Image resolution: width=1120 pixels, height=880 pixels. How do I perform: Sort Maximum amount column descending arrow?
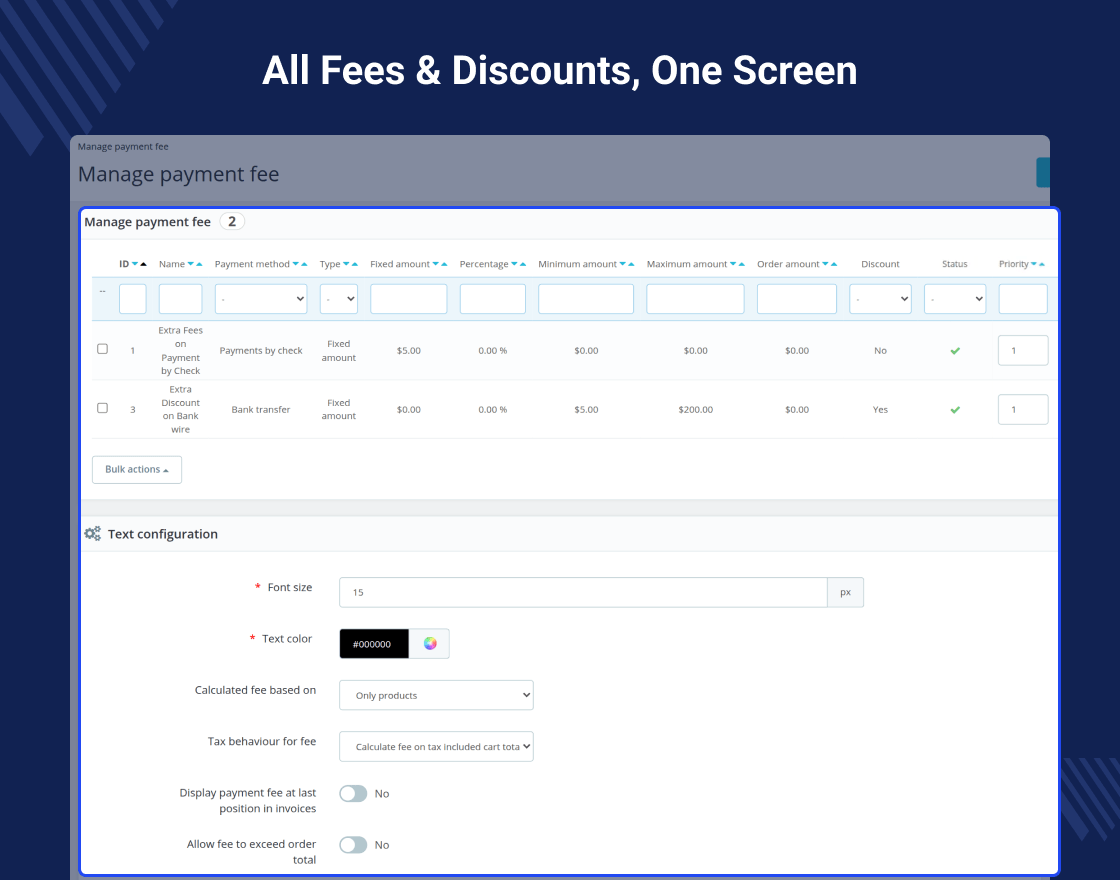[733, 264]
